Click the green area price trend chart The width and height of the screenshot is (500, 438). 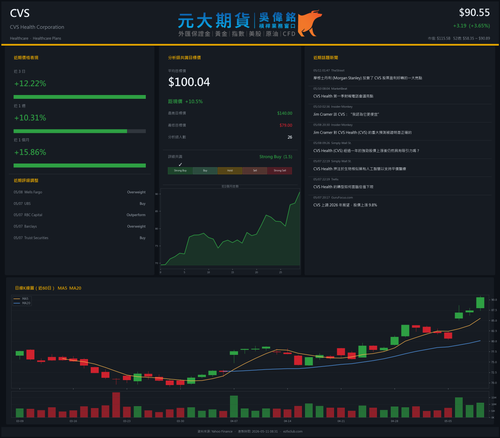(230, 230)
